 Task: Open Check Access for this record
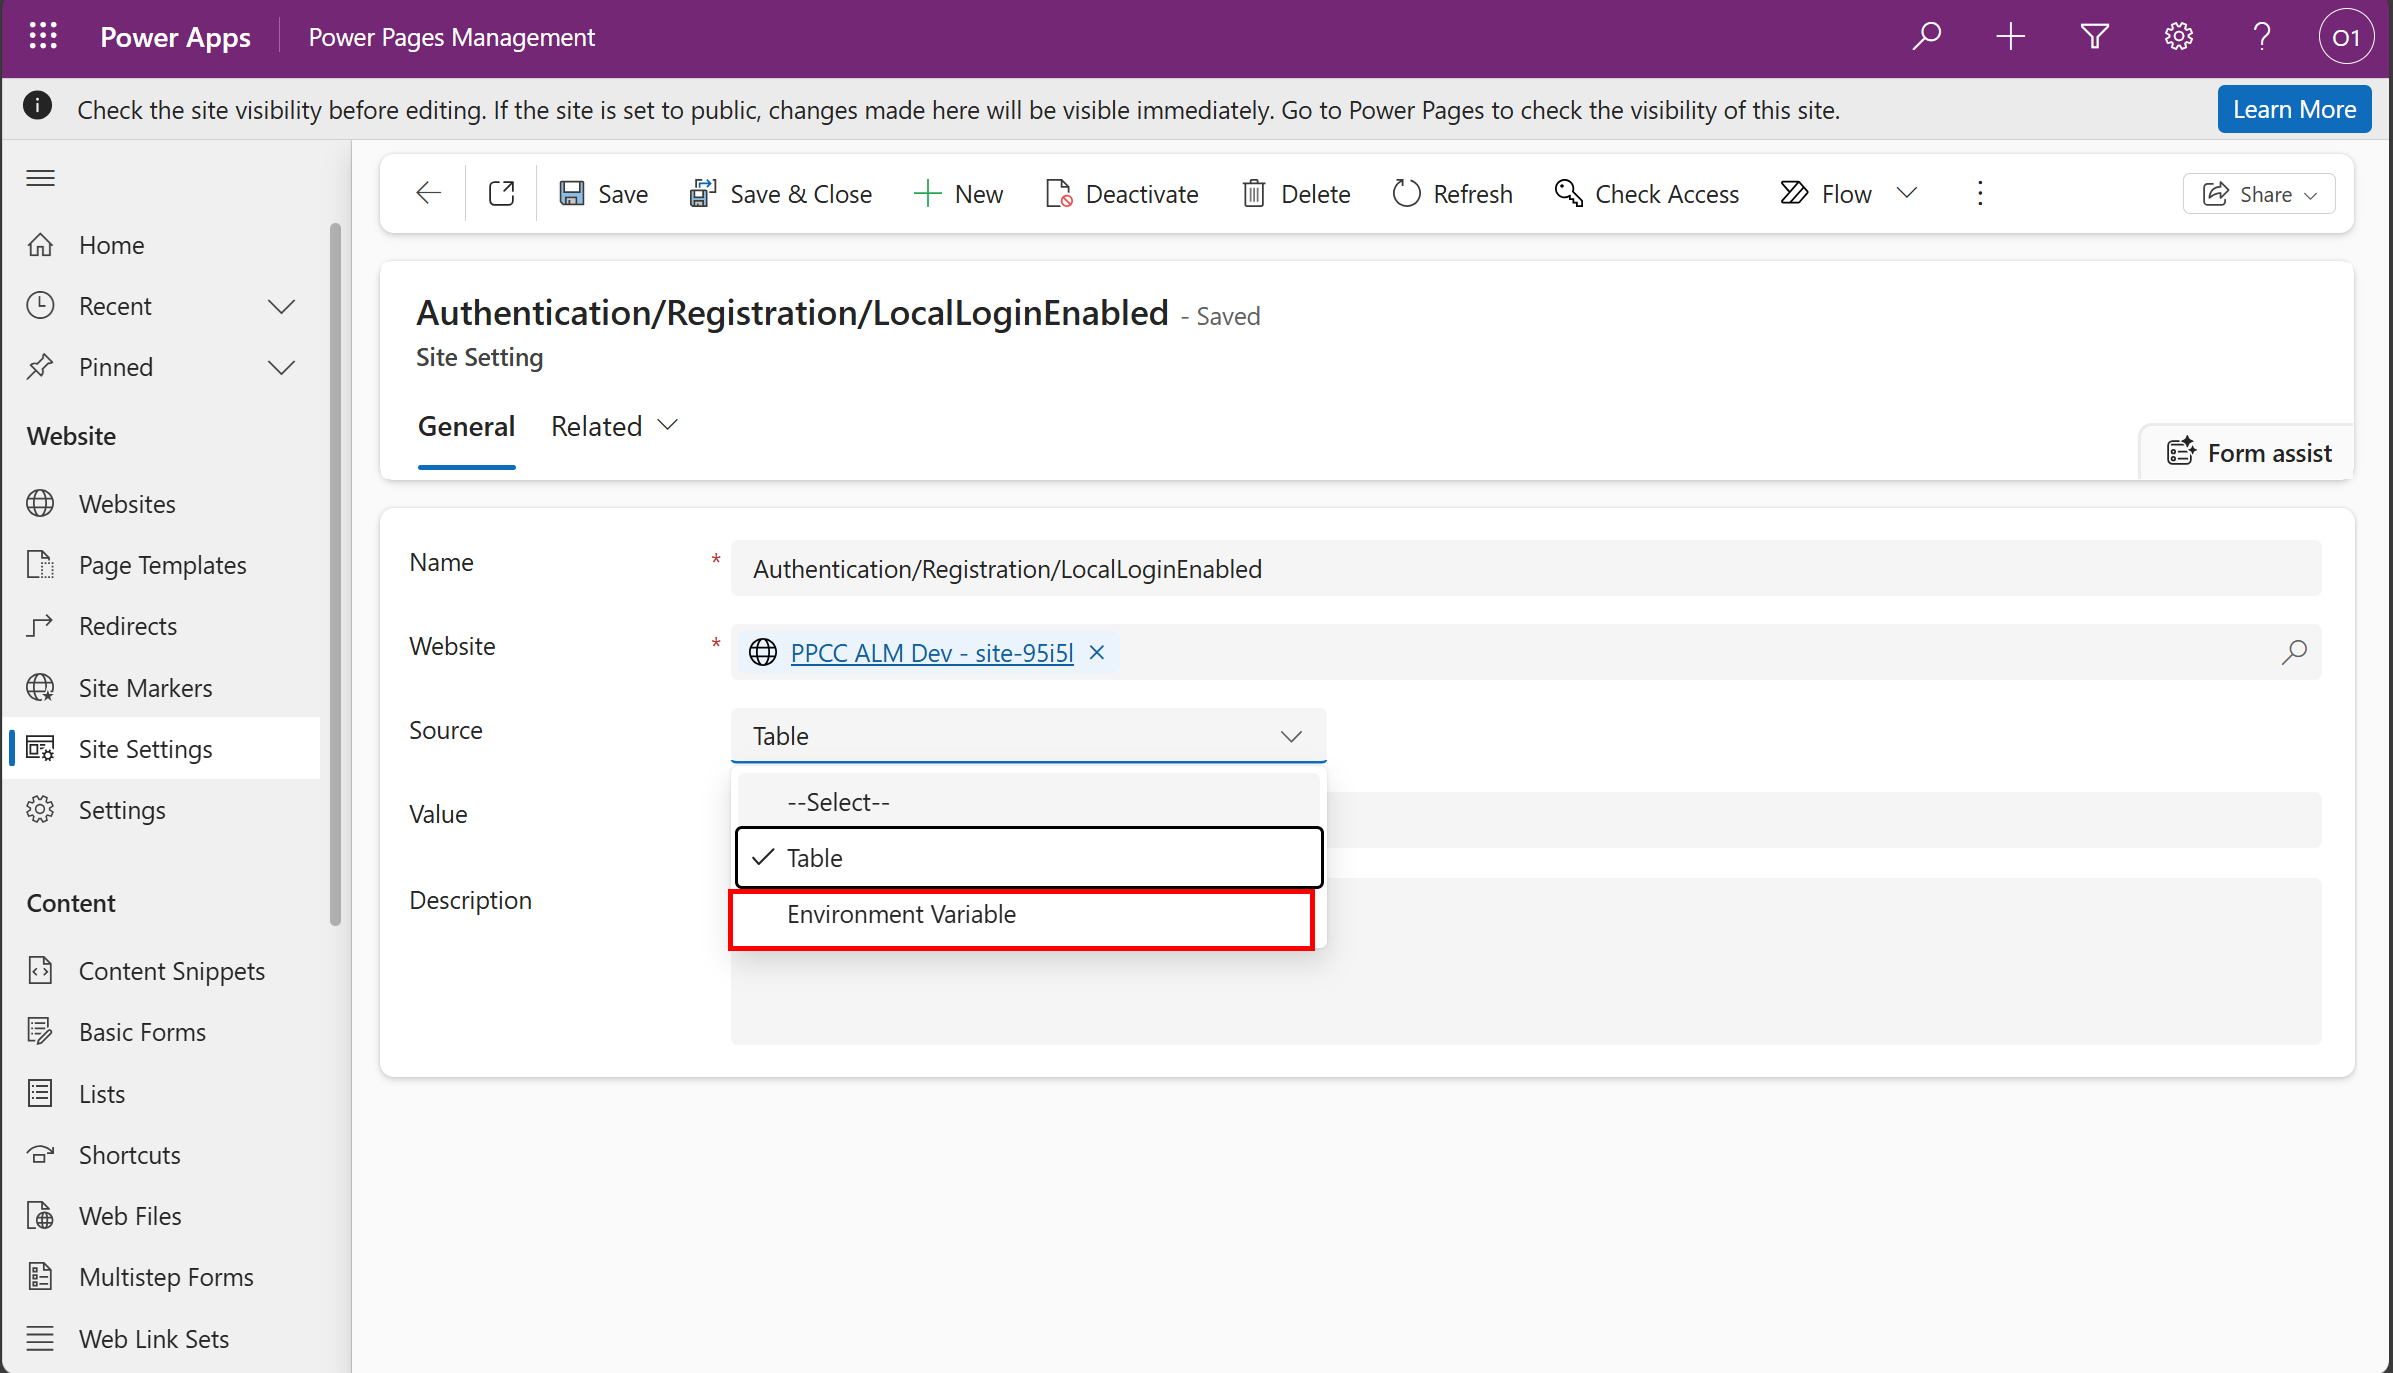[x=1646, y=193]
